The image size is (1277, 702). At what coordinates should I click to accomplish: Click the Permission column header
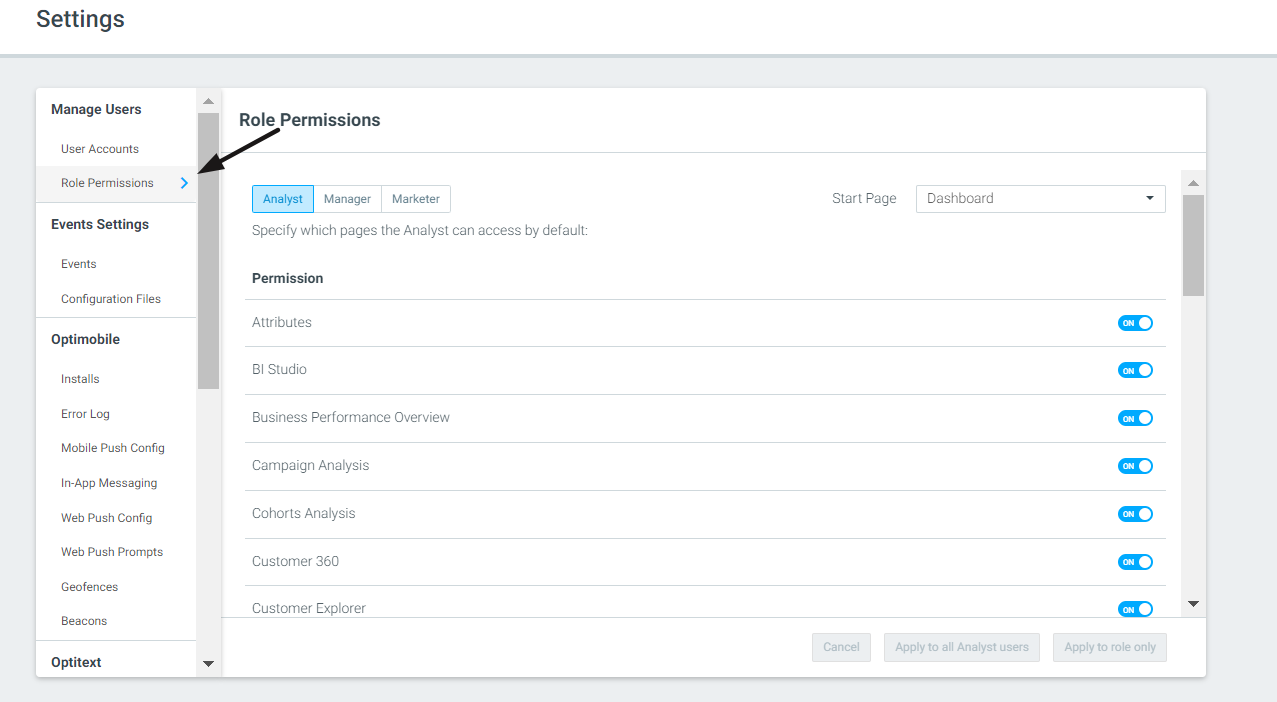tap(288, 278)
